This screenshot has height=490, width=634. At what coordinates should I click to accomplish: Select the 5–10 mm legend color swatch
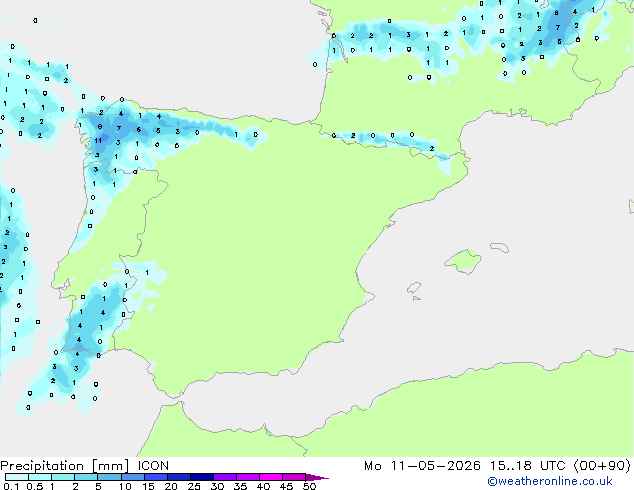tap(109, 477)
